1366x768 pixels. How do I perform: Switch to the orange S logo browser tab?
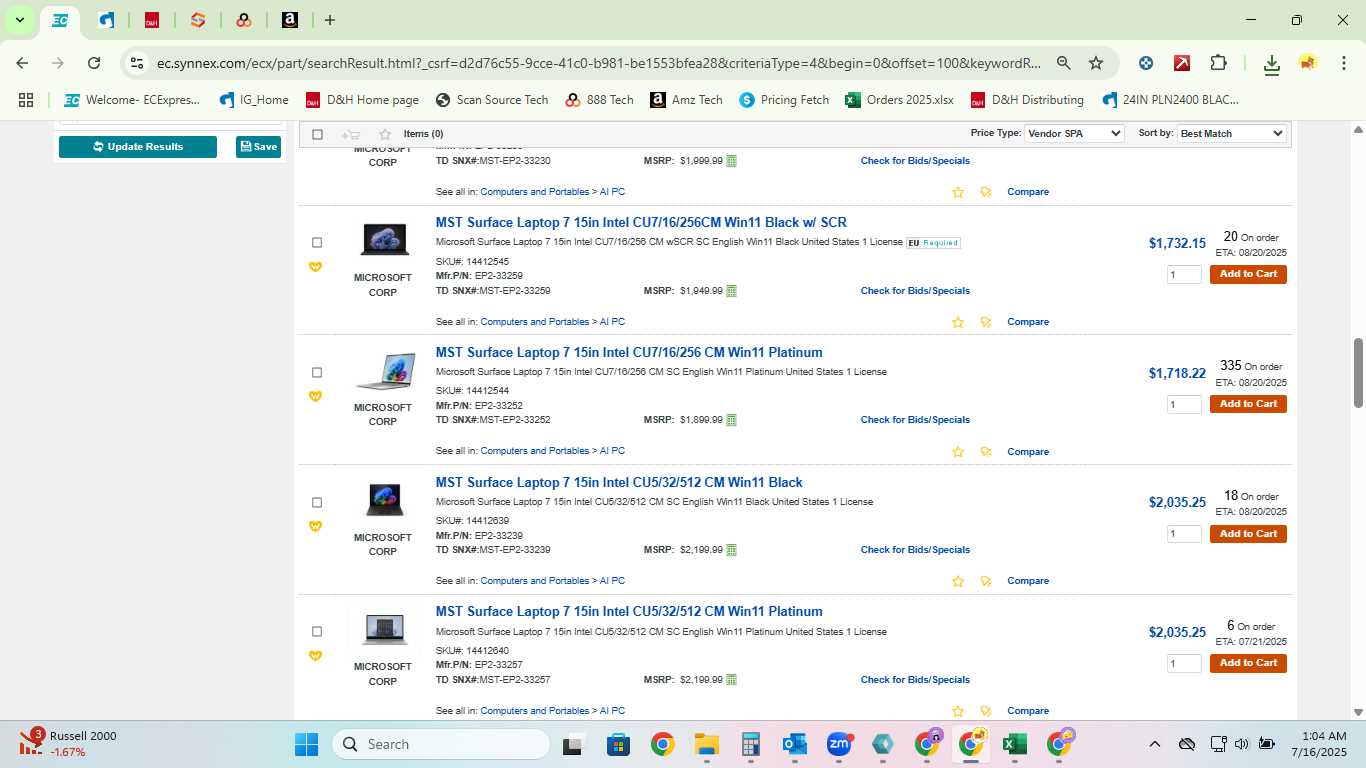[x=198, y=20]
